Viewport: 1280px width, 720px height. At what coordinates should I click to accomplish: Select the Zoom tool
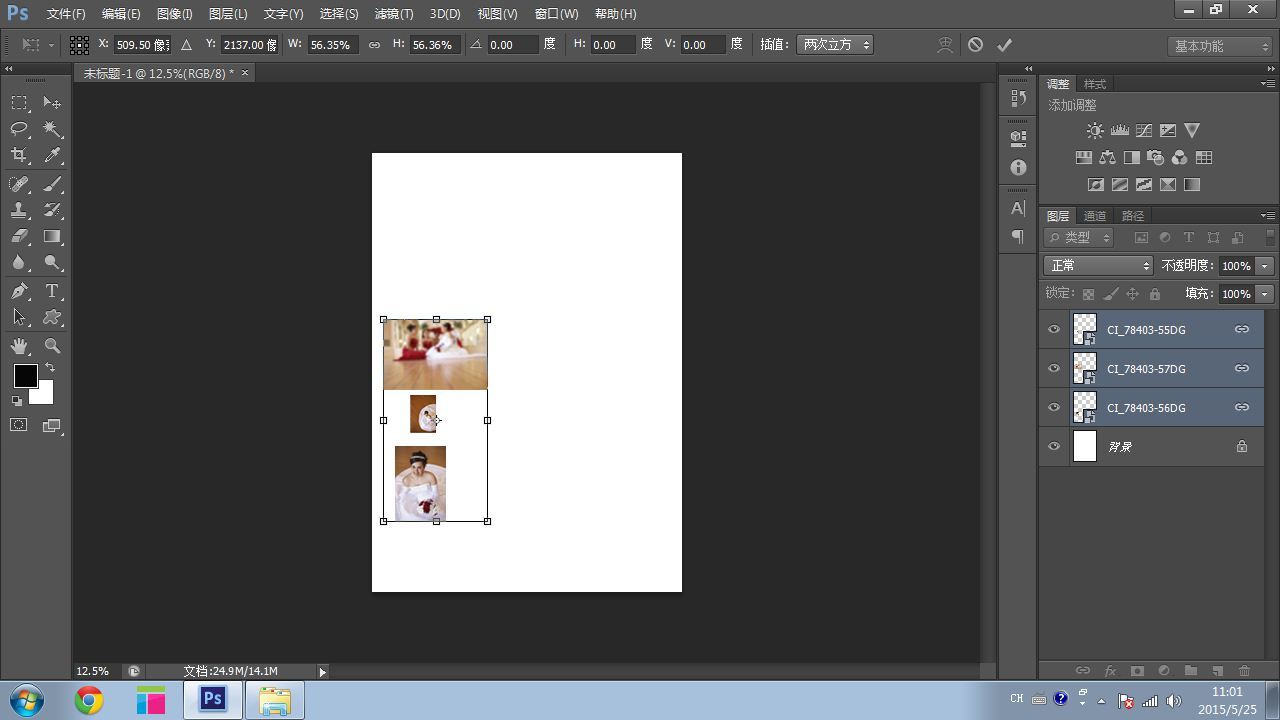(52, 346)
